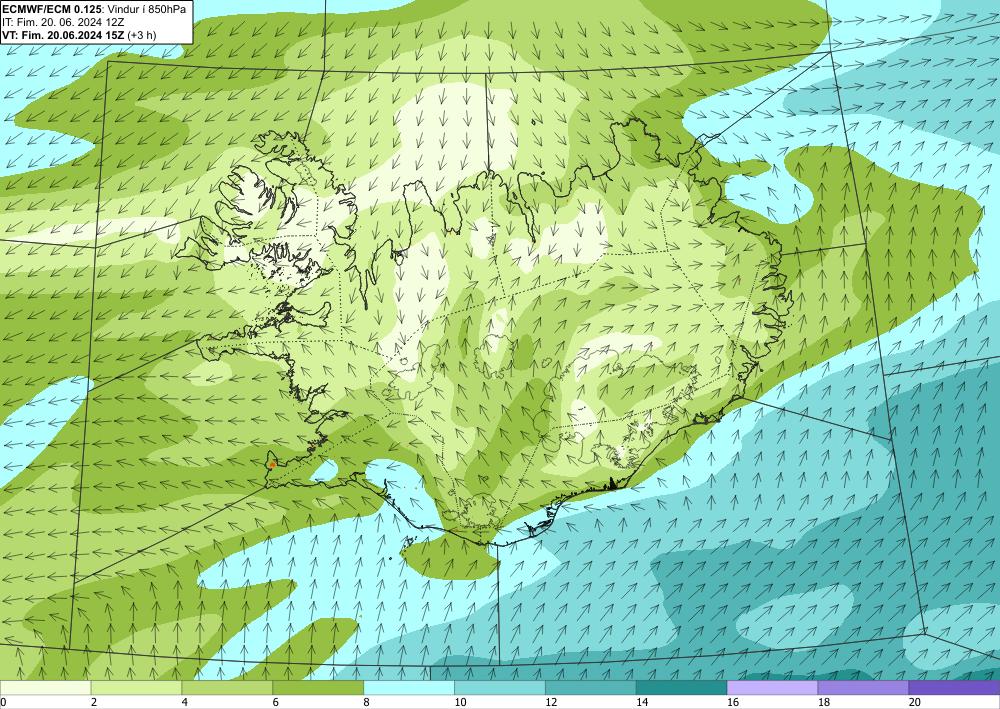The image size is (1000, 709).
Task: Click the '(+3 h)' forecast offset text
Action: [142, 35]
